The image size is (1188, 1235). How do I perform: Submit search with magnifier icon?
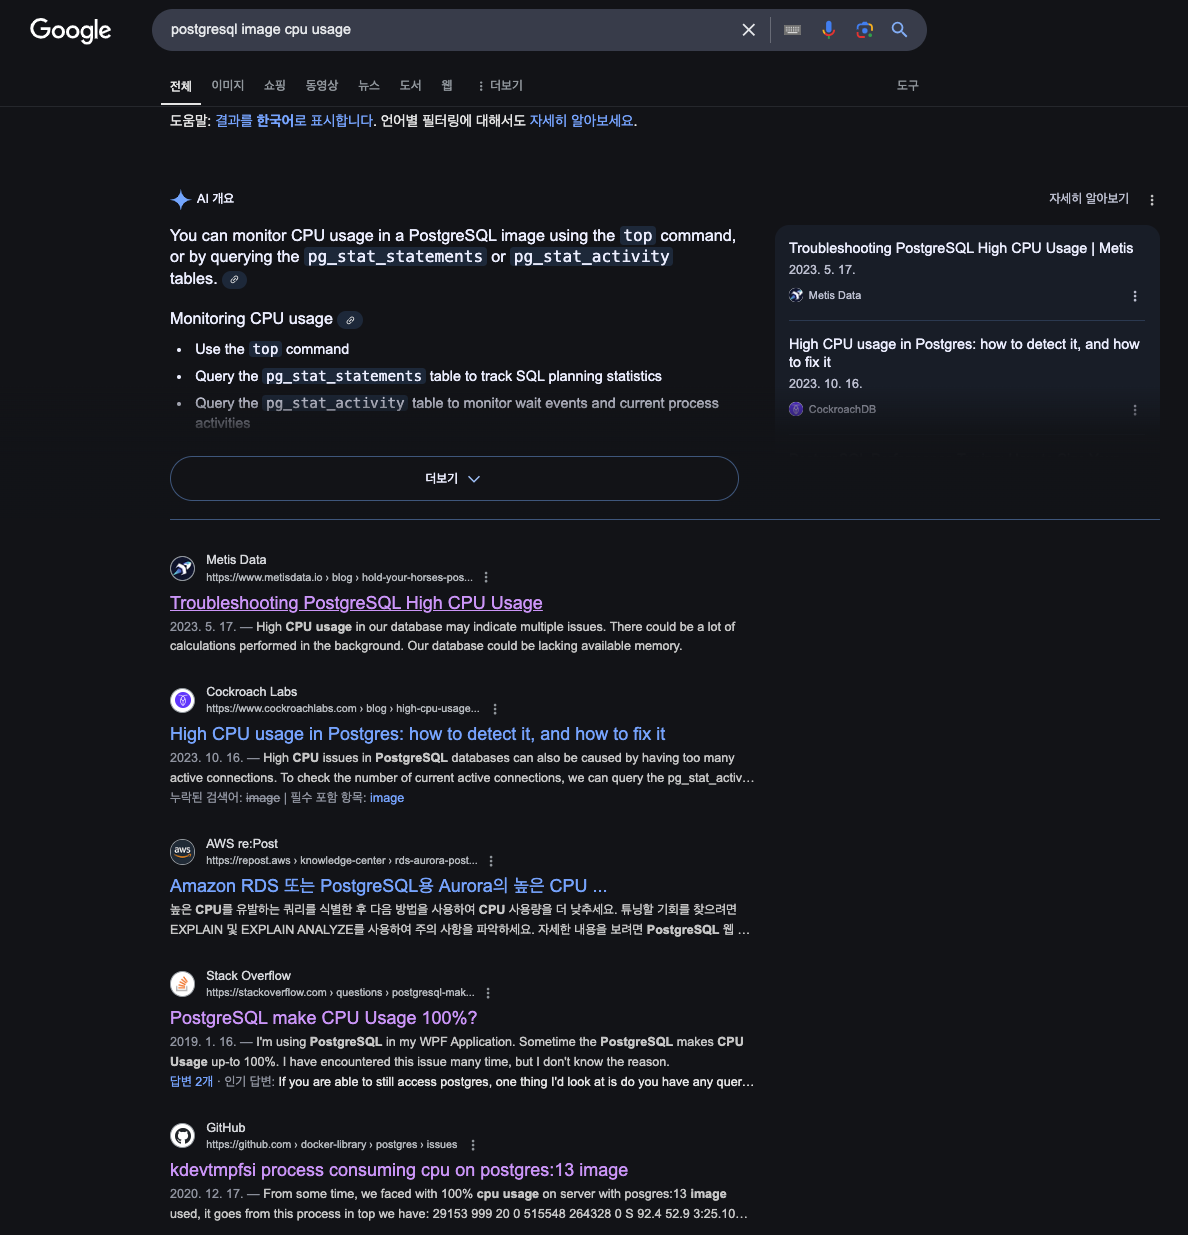coord(900,30)
